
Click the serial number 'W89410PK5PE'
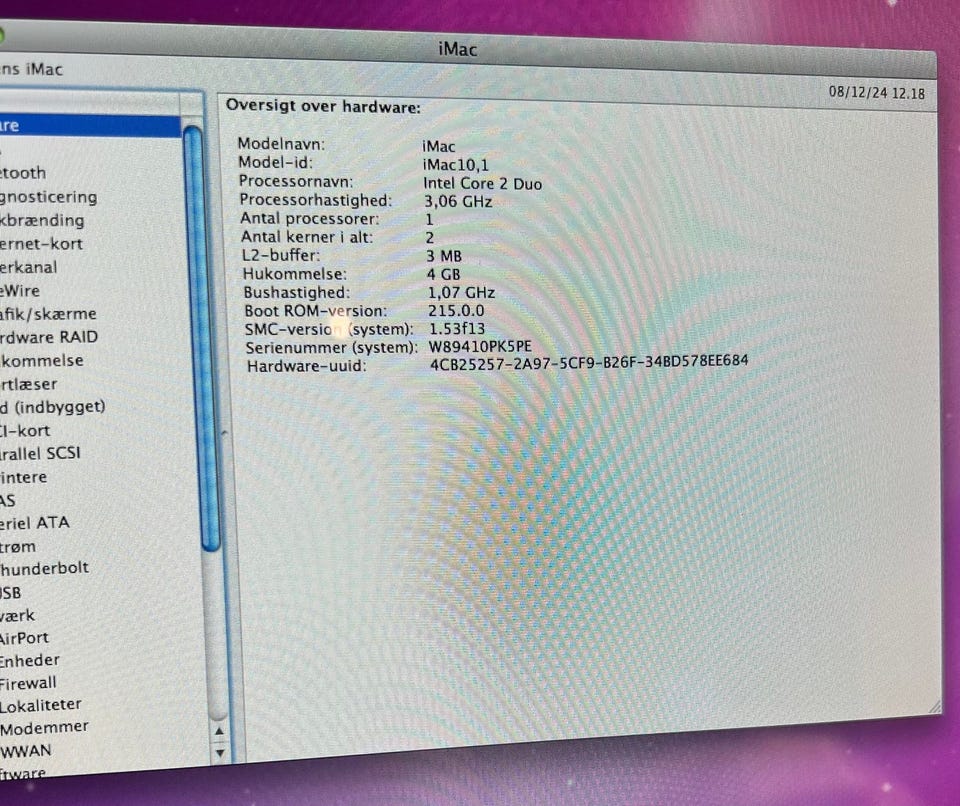click(480, 347)
